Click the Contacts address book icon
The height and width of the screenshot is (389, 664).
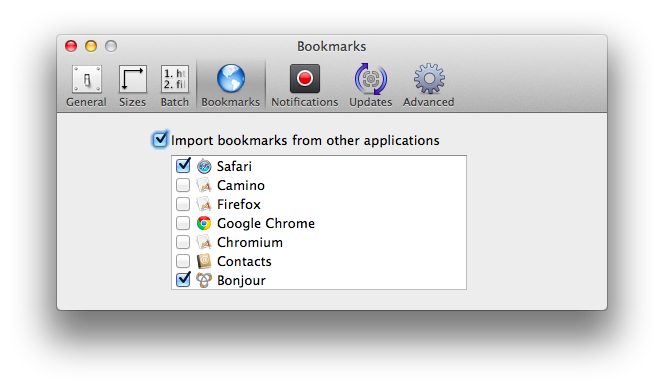coord(204,261)
